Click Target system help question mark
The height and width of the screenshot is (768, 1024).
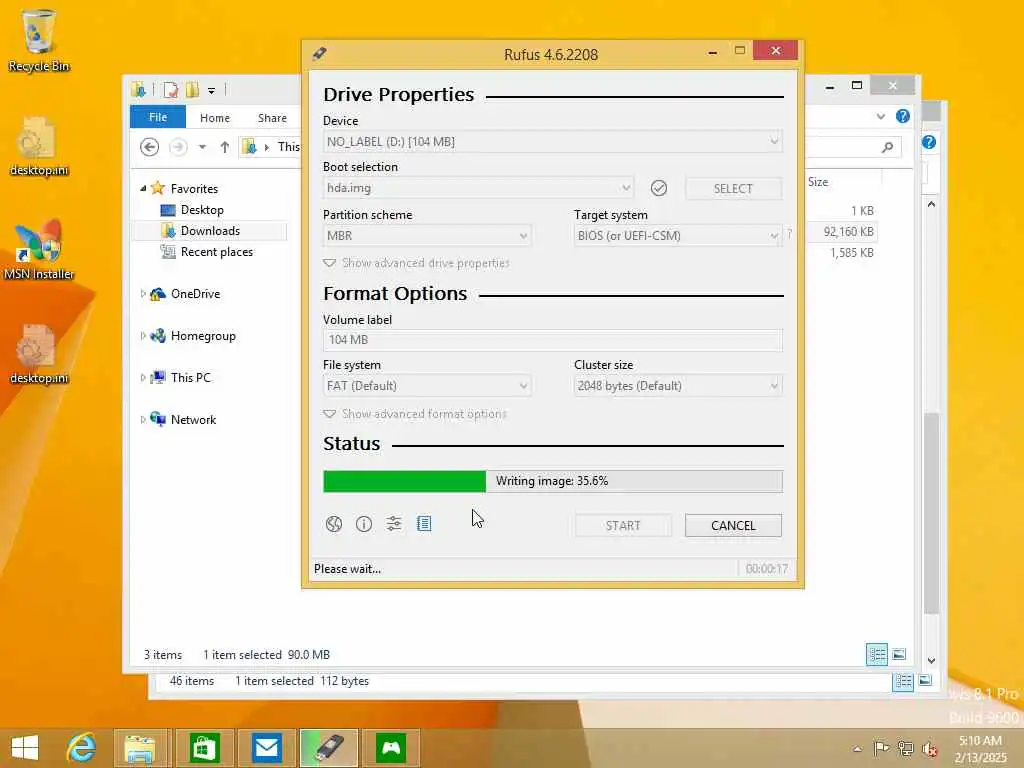point(790,234)
